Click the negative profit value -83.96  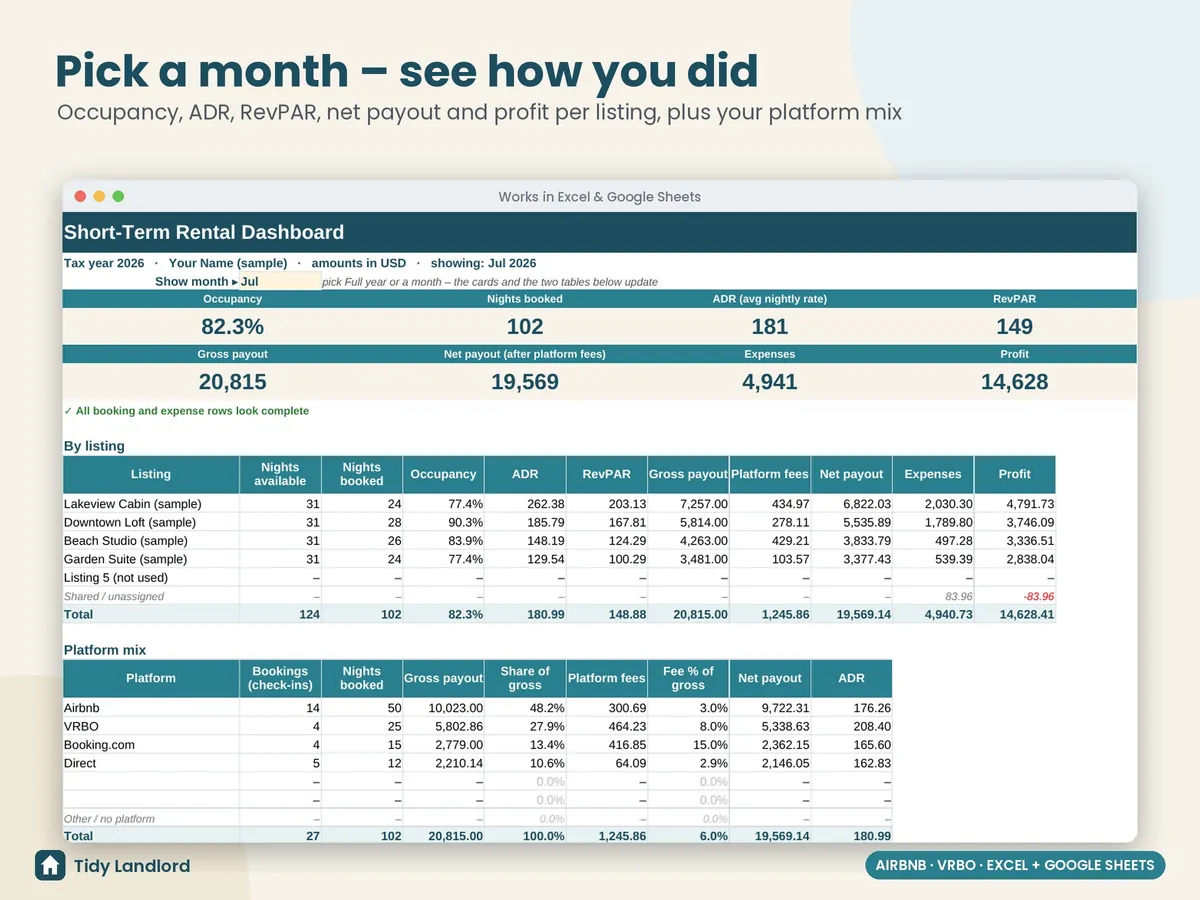[1037, 596]
